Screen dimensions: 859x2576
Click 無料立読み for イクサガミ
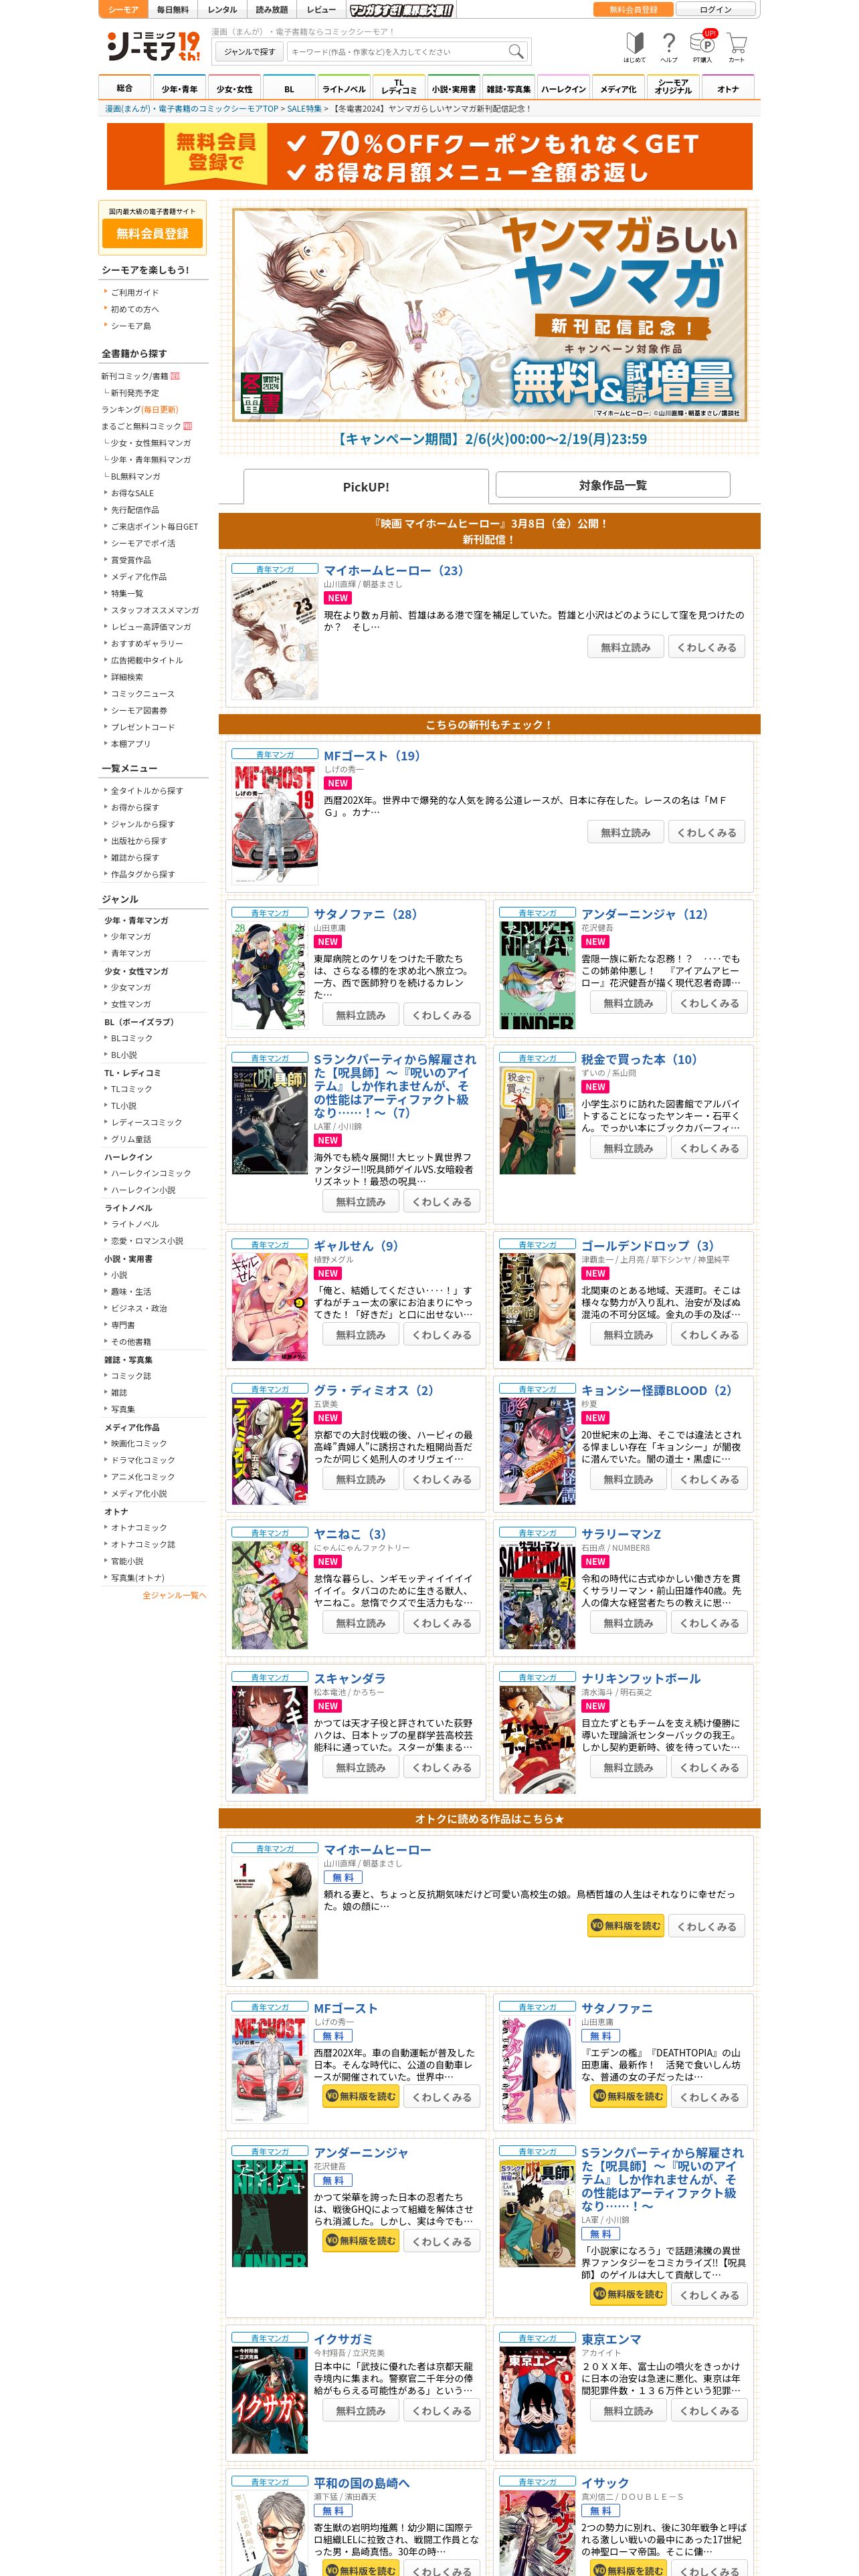[360, 2411]
